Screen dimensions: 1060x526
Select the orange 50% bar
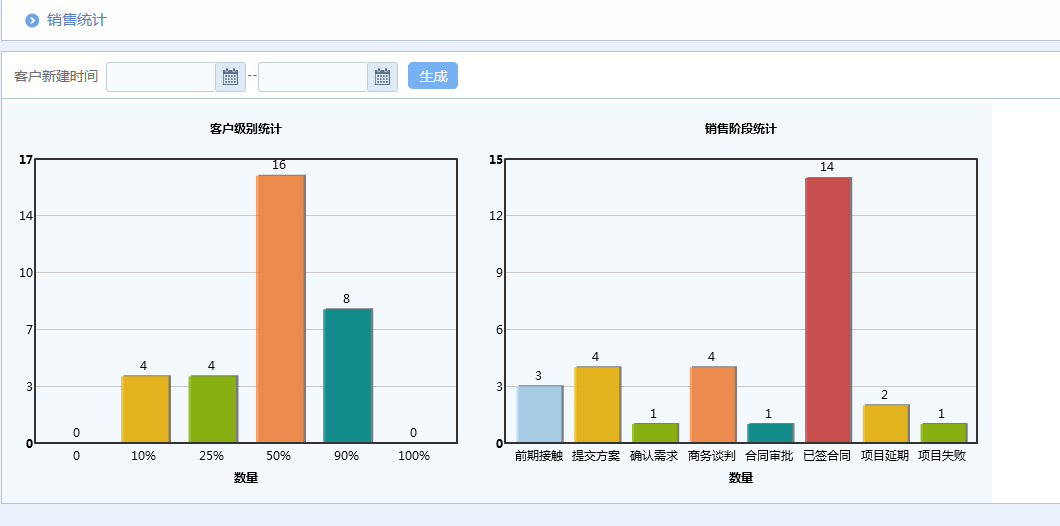[x=280, y=309]
